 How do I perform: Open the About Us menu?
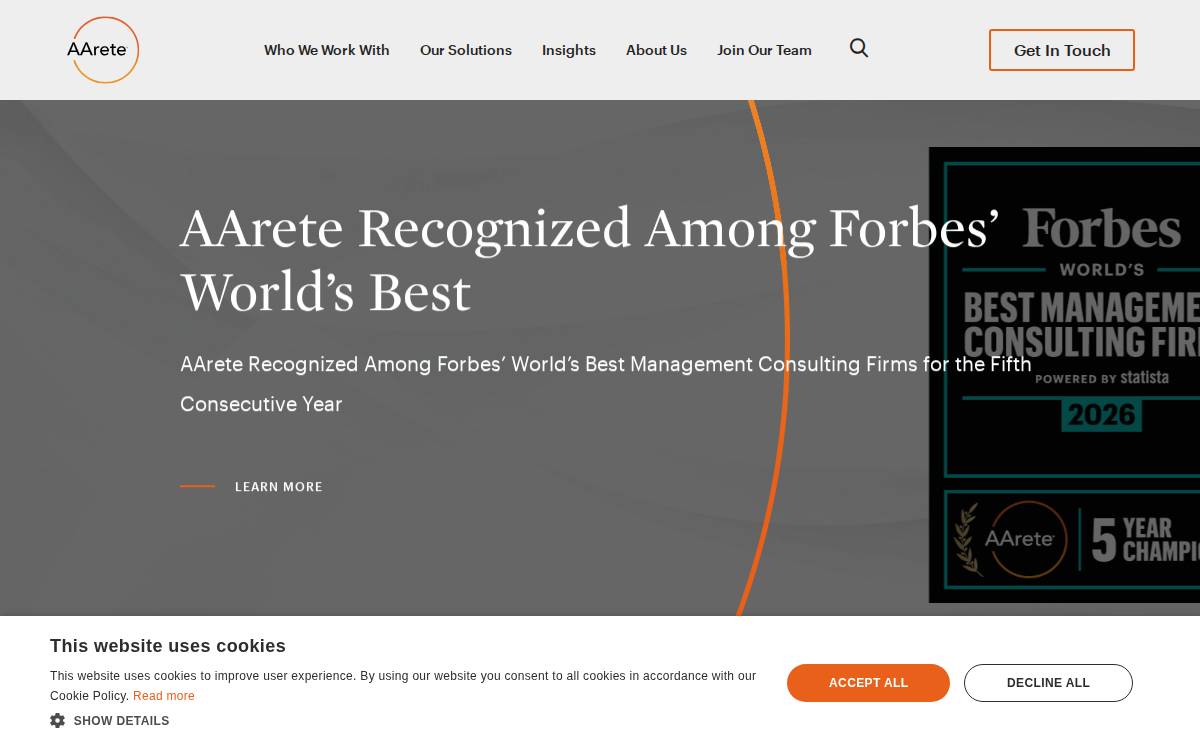click(656, 50)
